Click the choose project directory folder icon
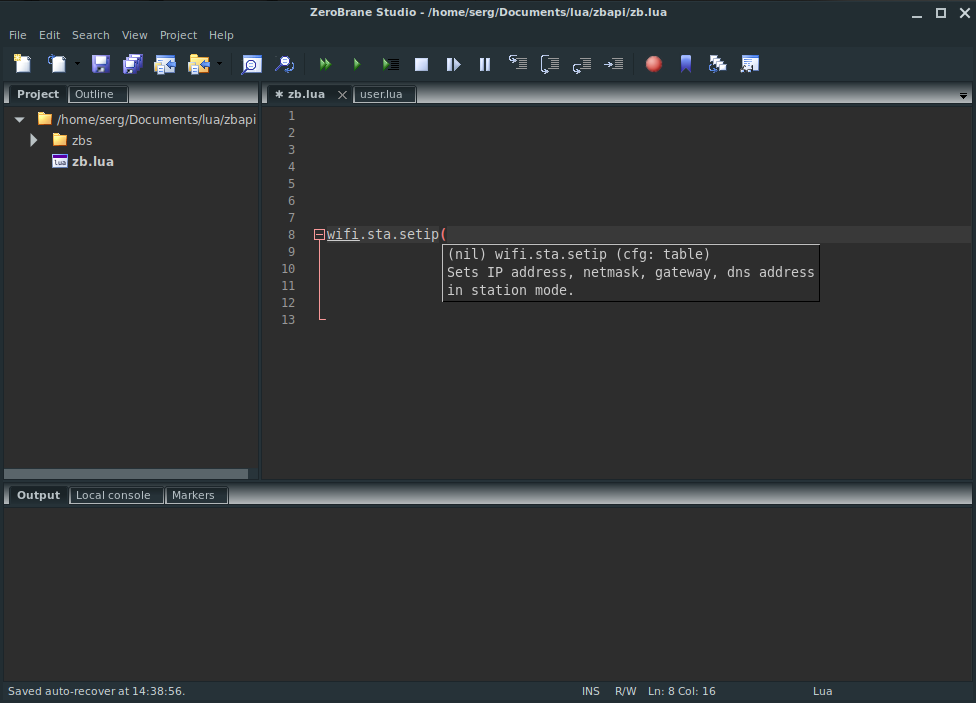This screenshot has width=976, height=703. coord(199,64)
